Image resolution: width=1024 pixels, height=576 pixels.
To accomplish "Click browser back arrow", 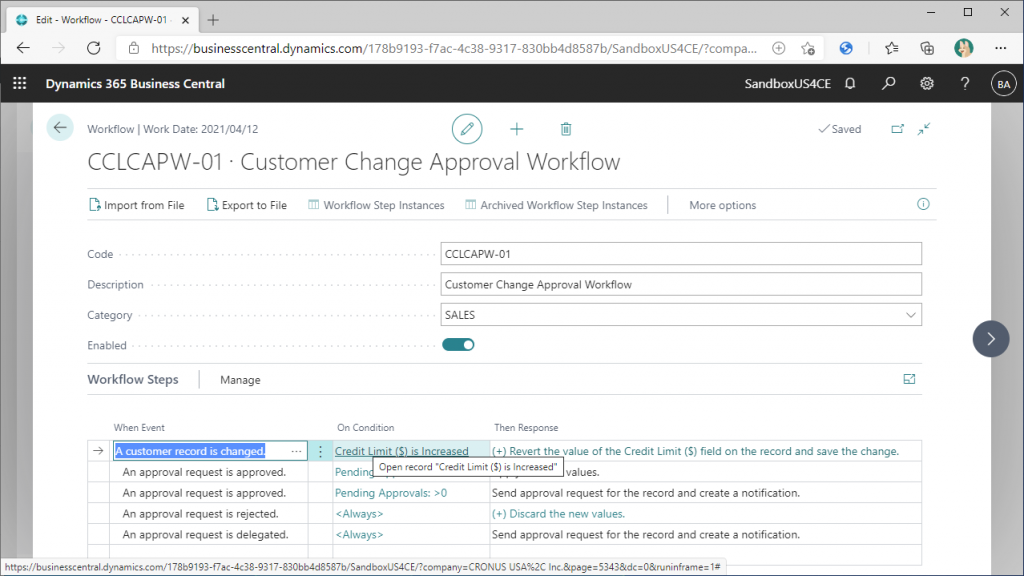I will click(x=24, y=48).
